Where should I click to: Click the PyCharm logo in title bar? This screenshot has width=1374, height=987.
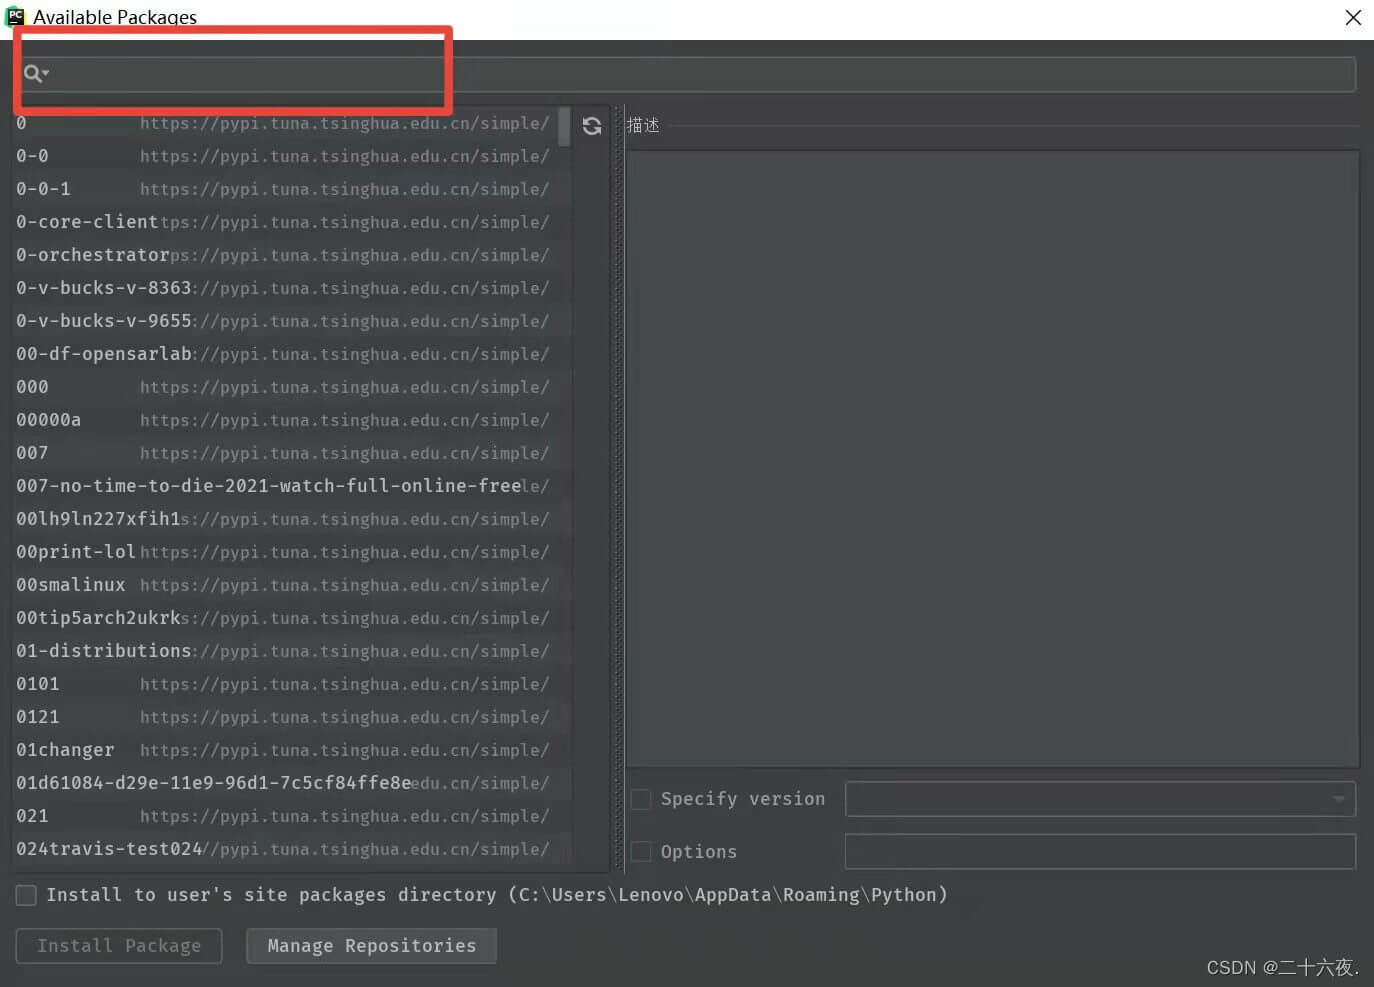point(15,16)
